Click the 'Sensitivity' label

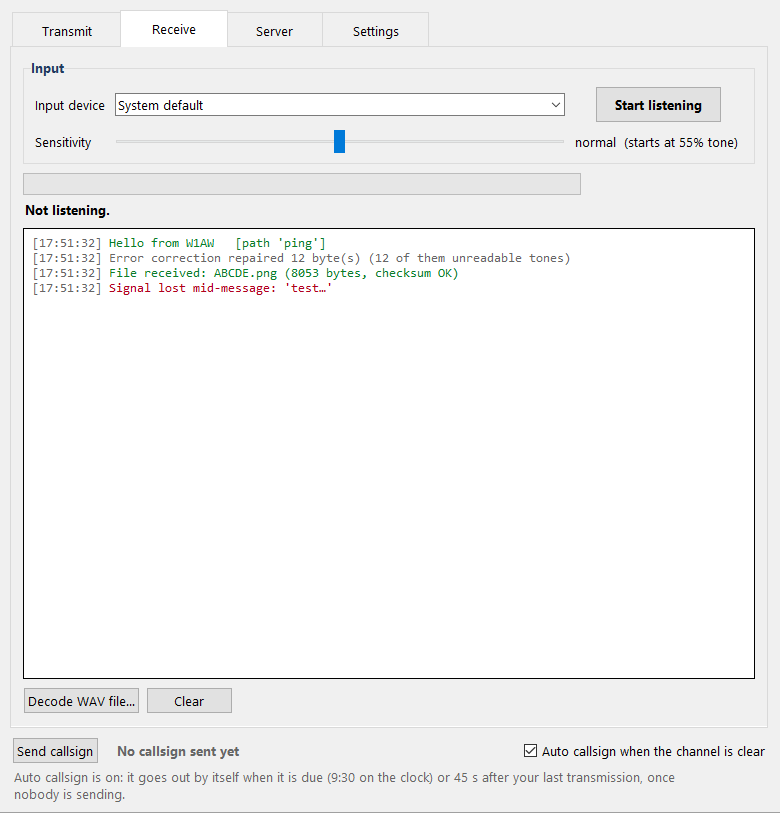point(63,142)
